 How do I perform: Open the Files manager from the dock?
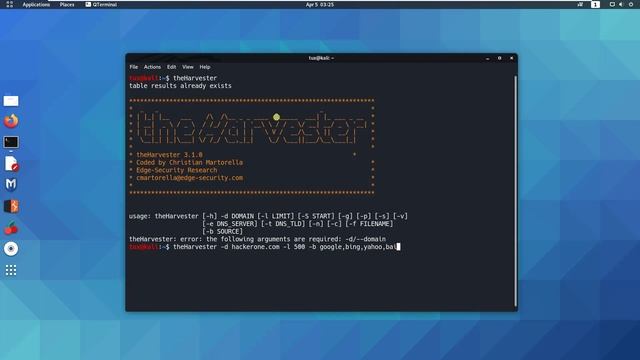click(x=11, y=100)
